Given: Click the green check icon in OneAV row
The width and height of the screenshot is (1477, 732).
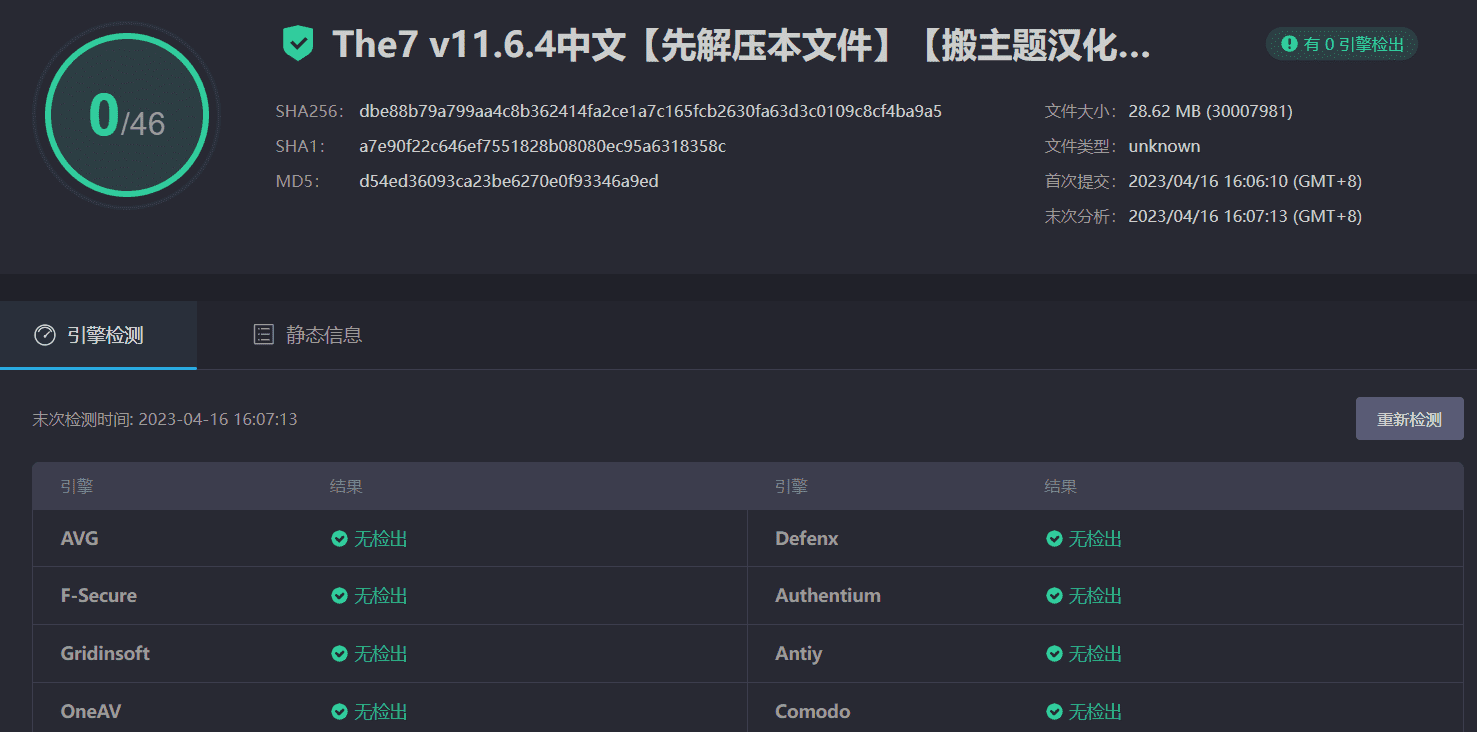Looking at the screenshot, I should tap(340, 712).
